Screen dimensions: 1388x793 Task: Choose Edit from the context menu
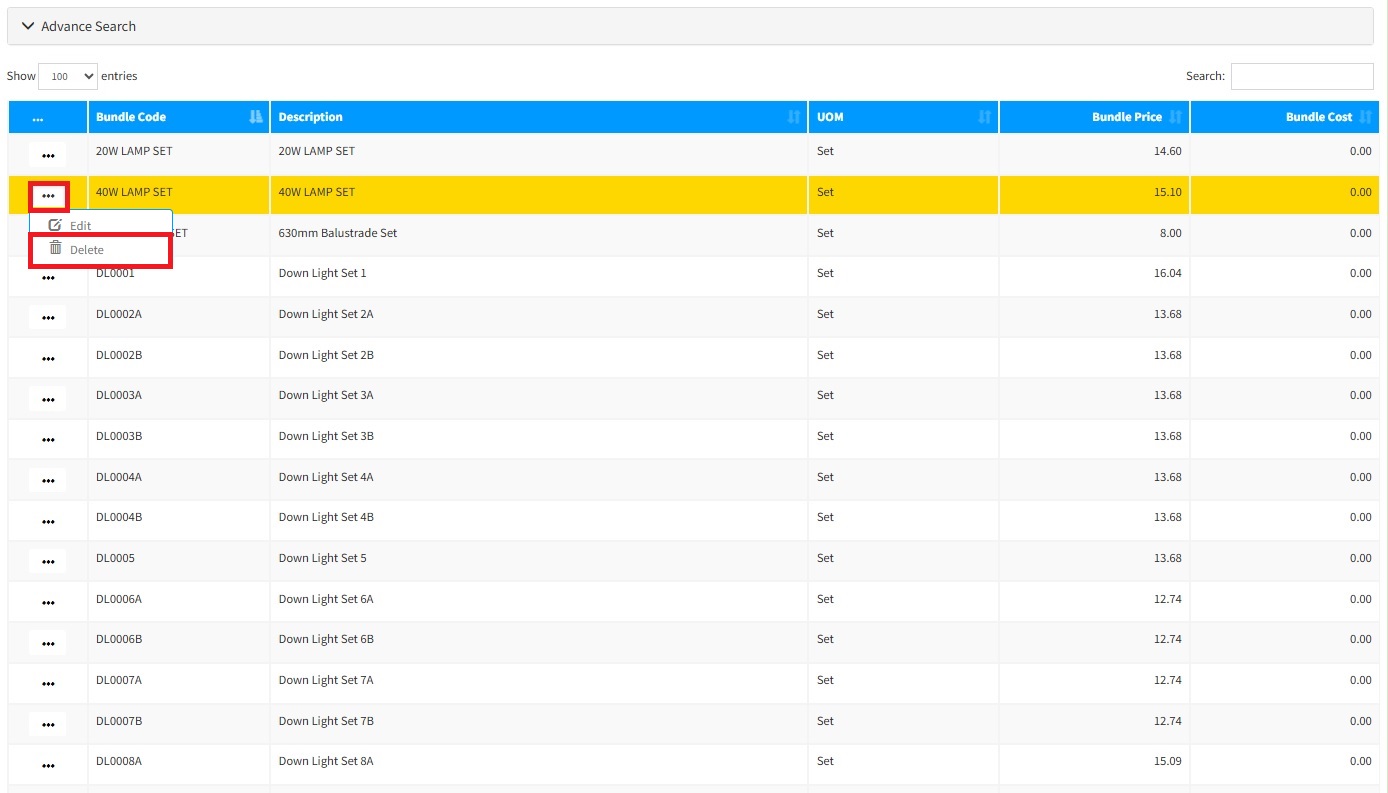click(80, 226)
